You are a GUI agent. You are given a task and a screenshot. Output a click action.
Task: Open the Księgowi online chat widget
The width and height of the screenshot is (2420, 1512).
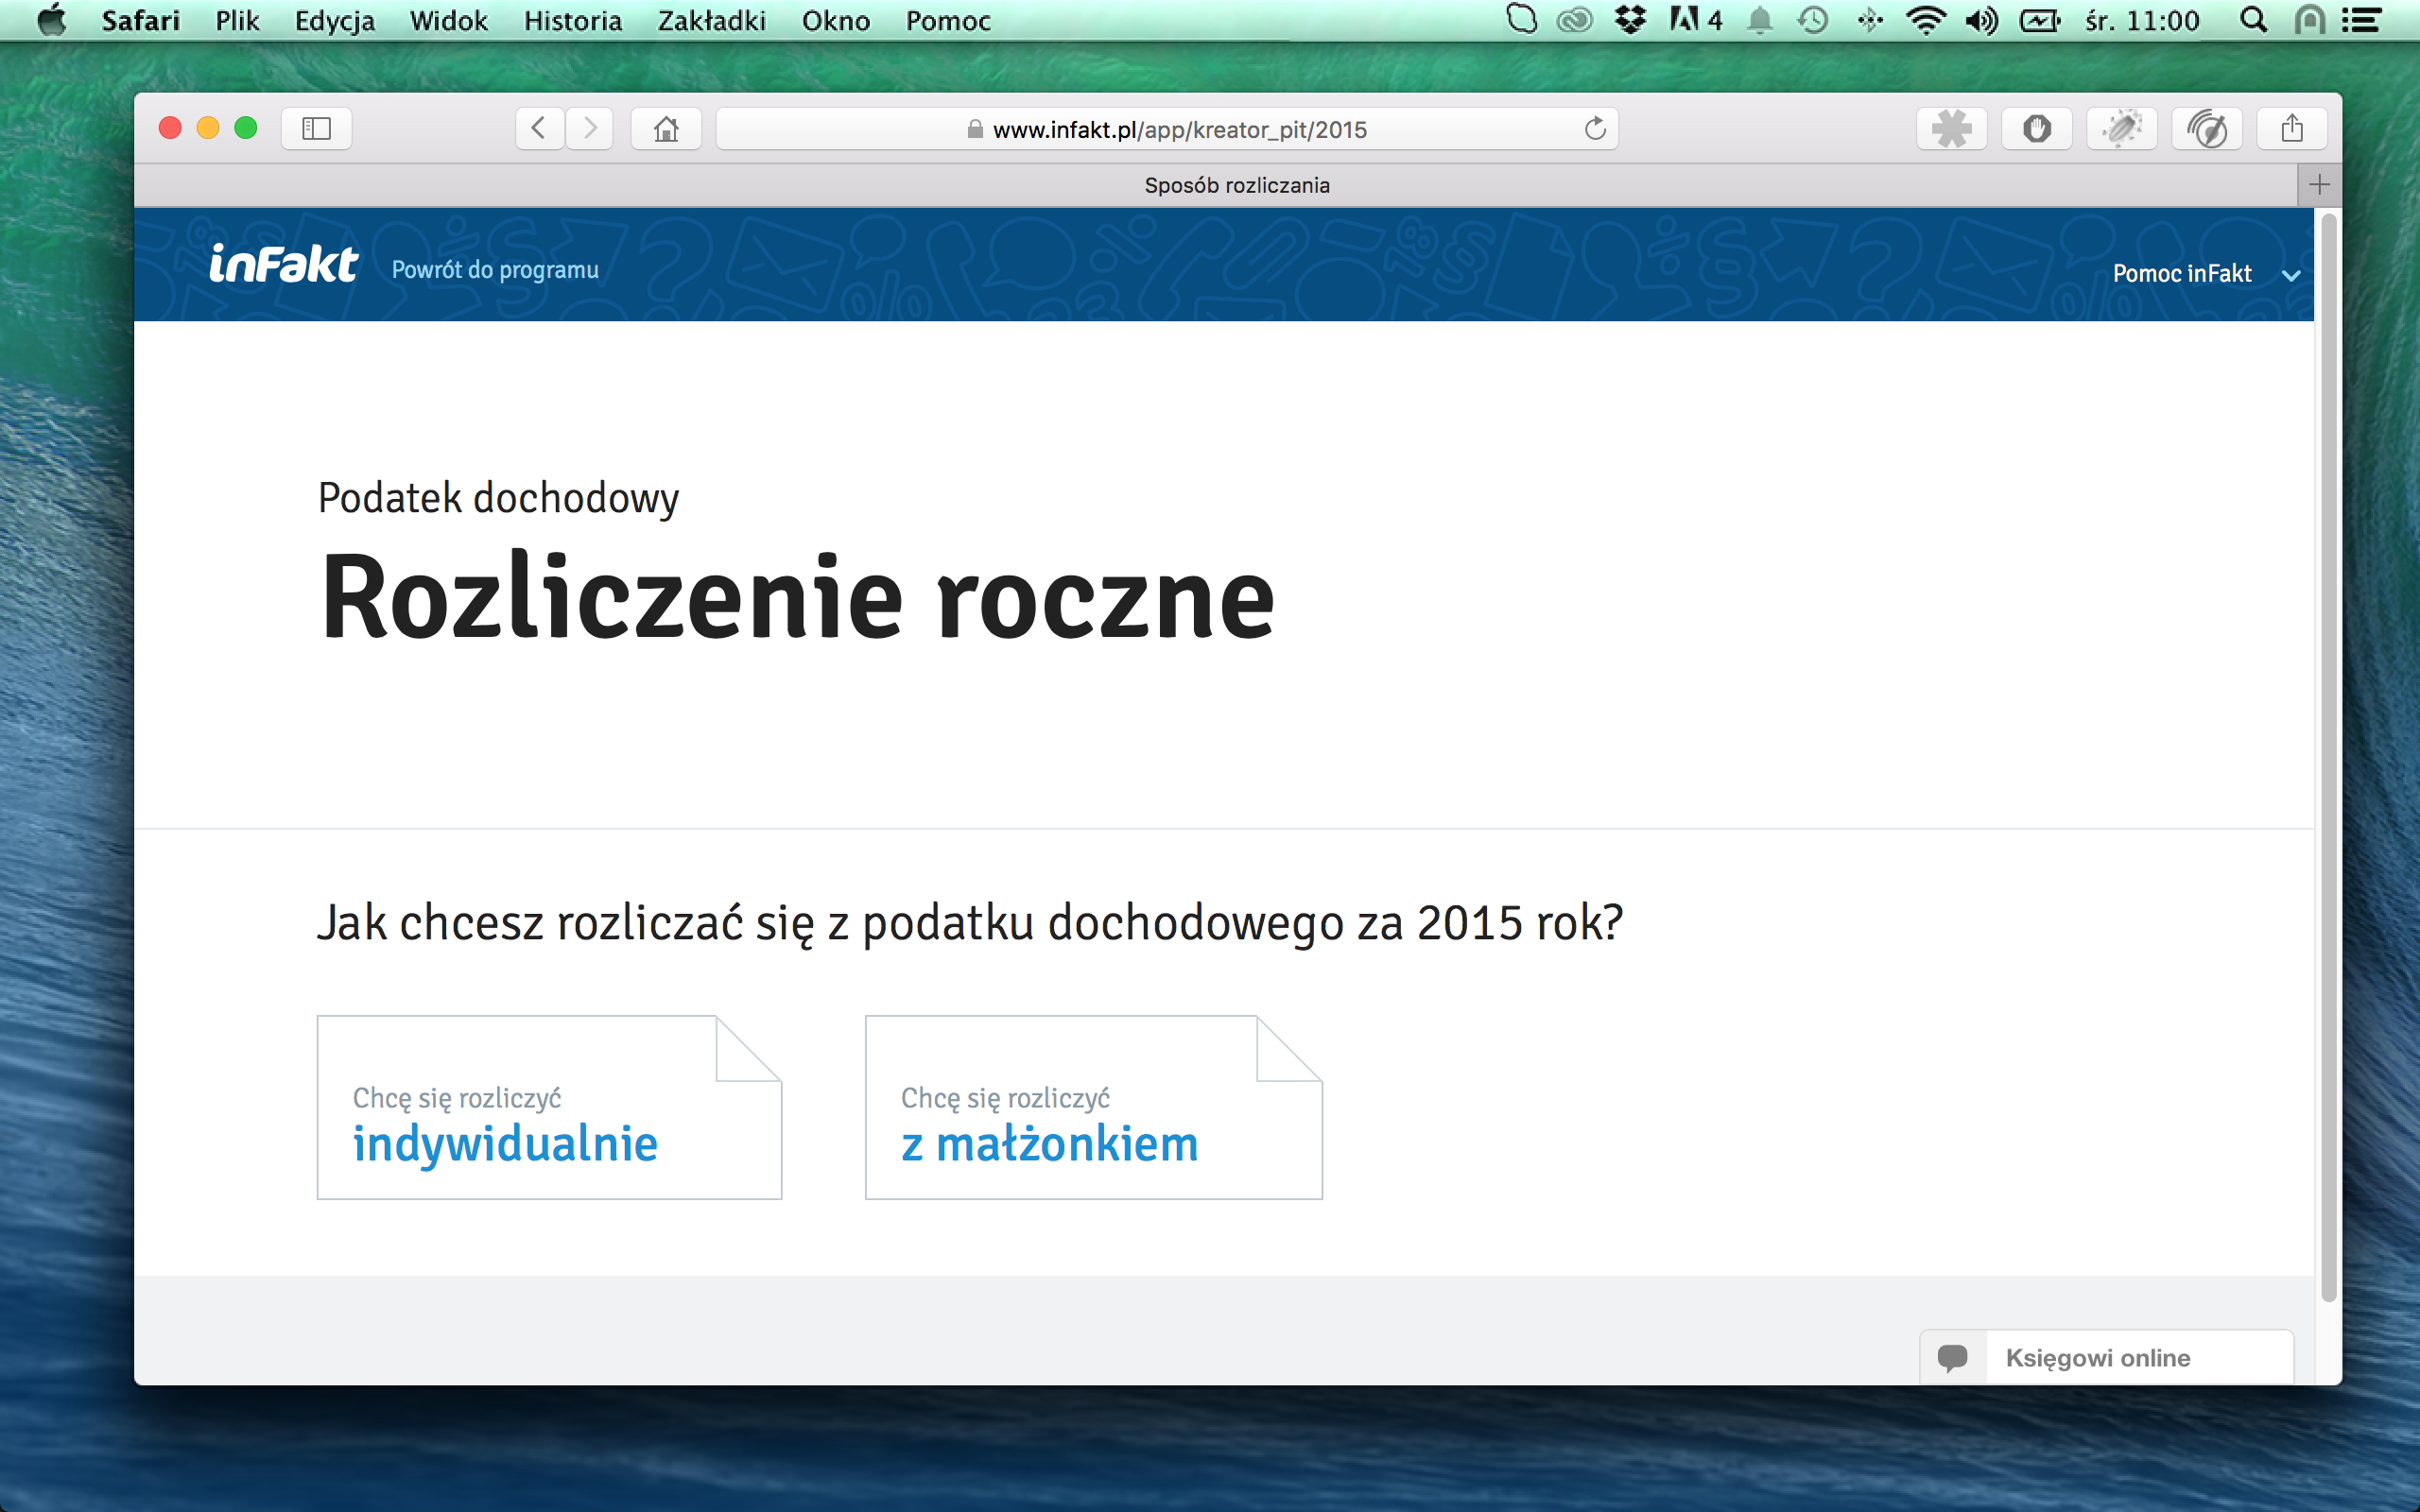click(2106, 1357)
